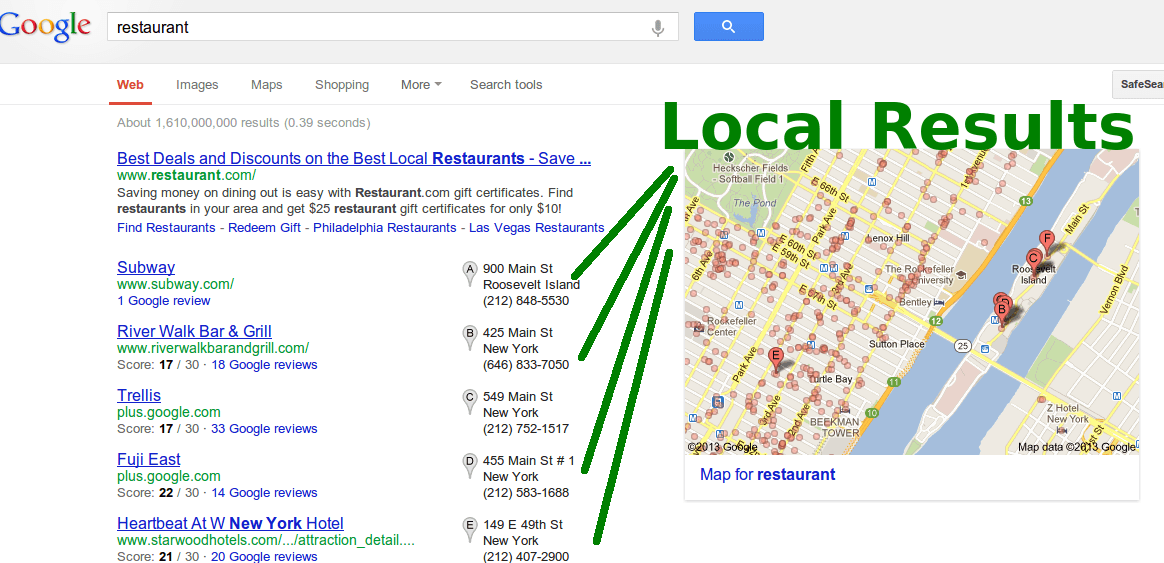Click map pin A next to 900 Main St
This screenshot has height=563, width=1164.
pos(469,273)
